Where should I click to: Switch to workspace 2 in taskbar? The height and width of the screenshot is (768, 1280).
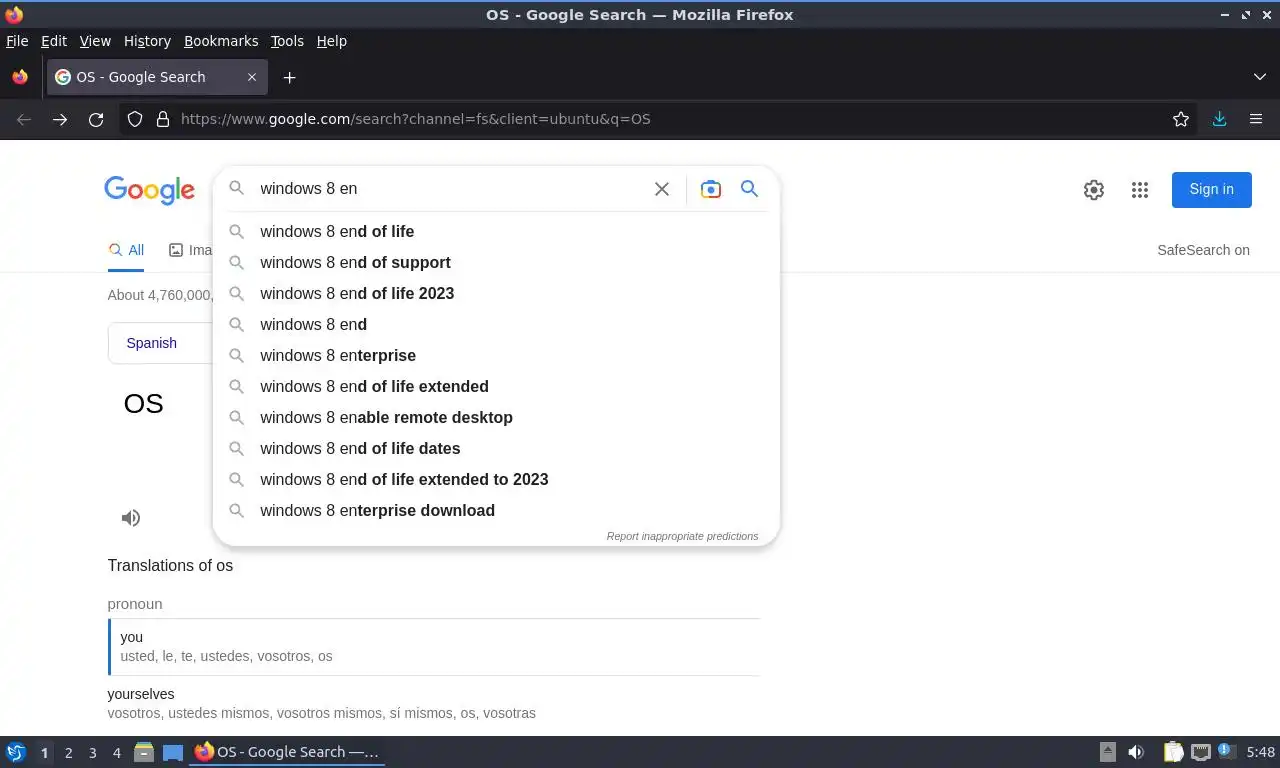pos(68,753)
